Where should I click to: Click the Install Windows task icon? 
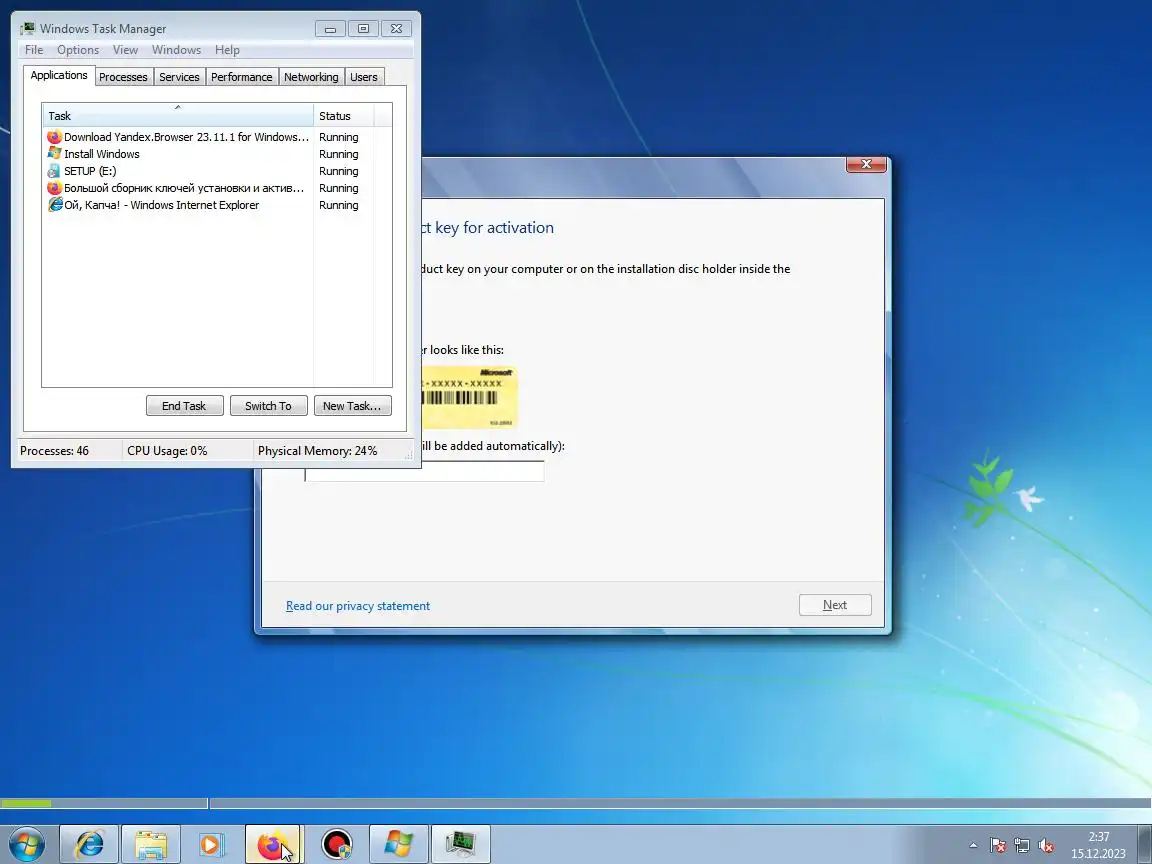pos(54,154)
